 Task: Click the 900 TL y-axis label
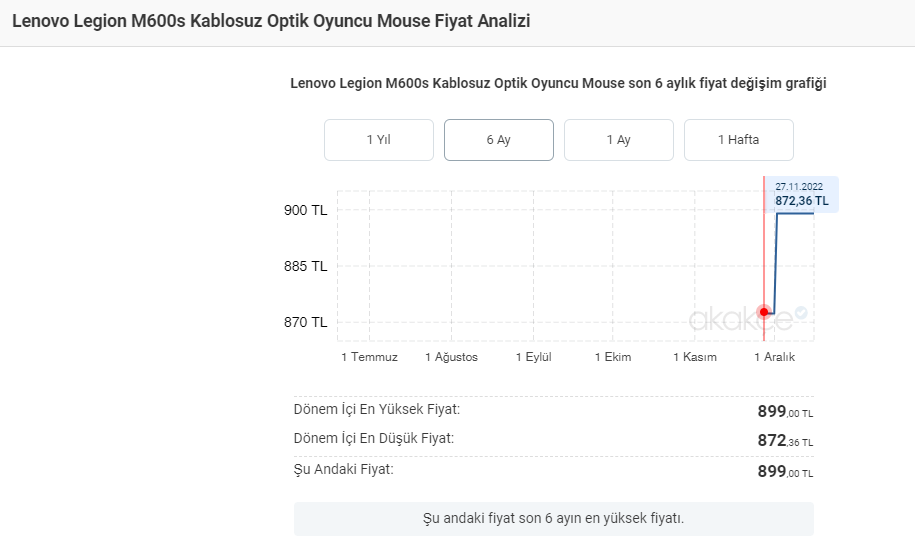[x=305, y=210]
